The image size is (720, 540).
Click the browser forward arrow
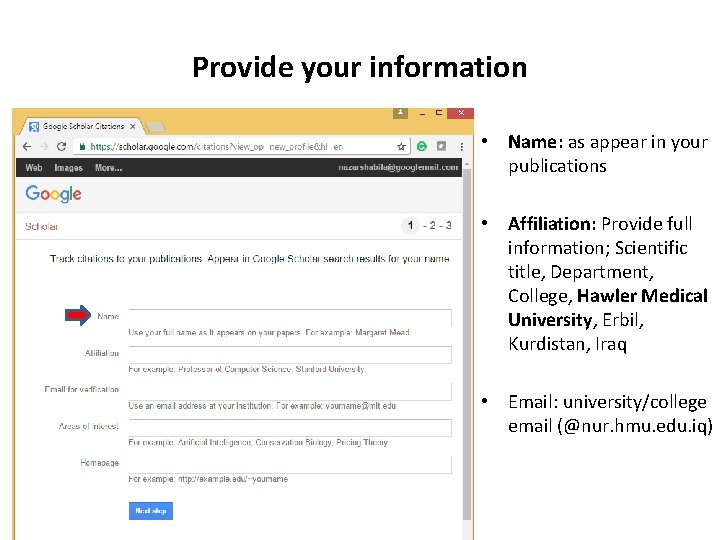[x=45, y=146]
